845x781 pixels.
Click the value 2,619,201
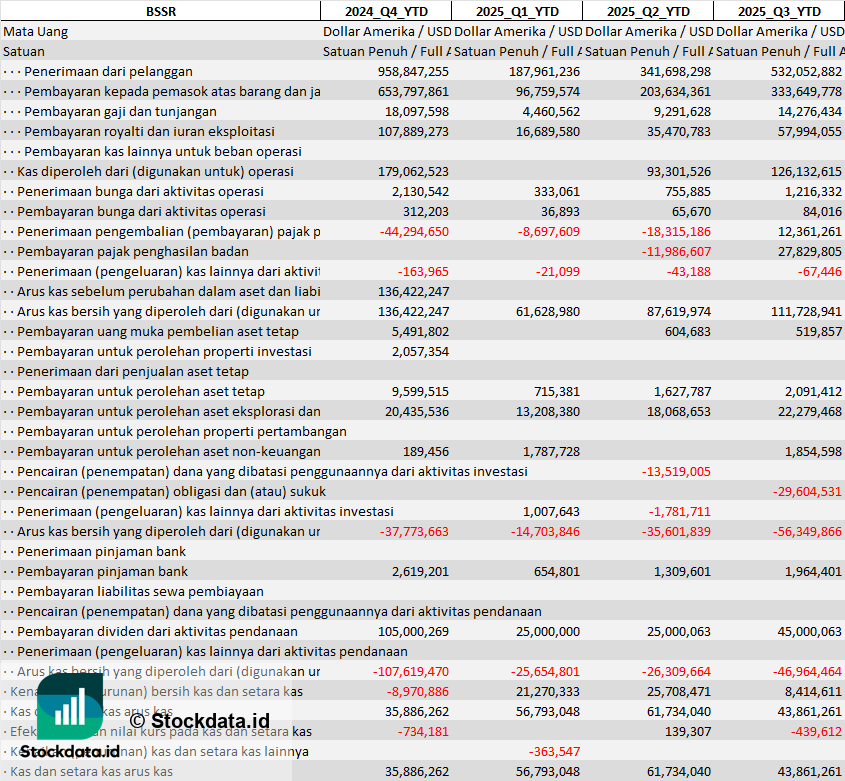point(420,571)
